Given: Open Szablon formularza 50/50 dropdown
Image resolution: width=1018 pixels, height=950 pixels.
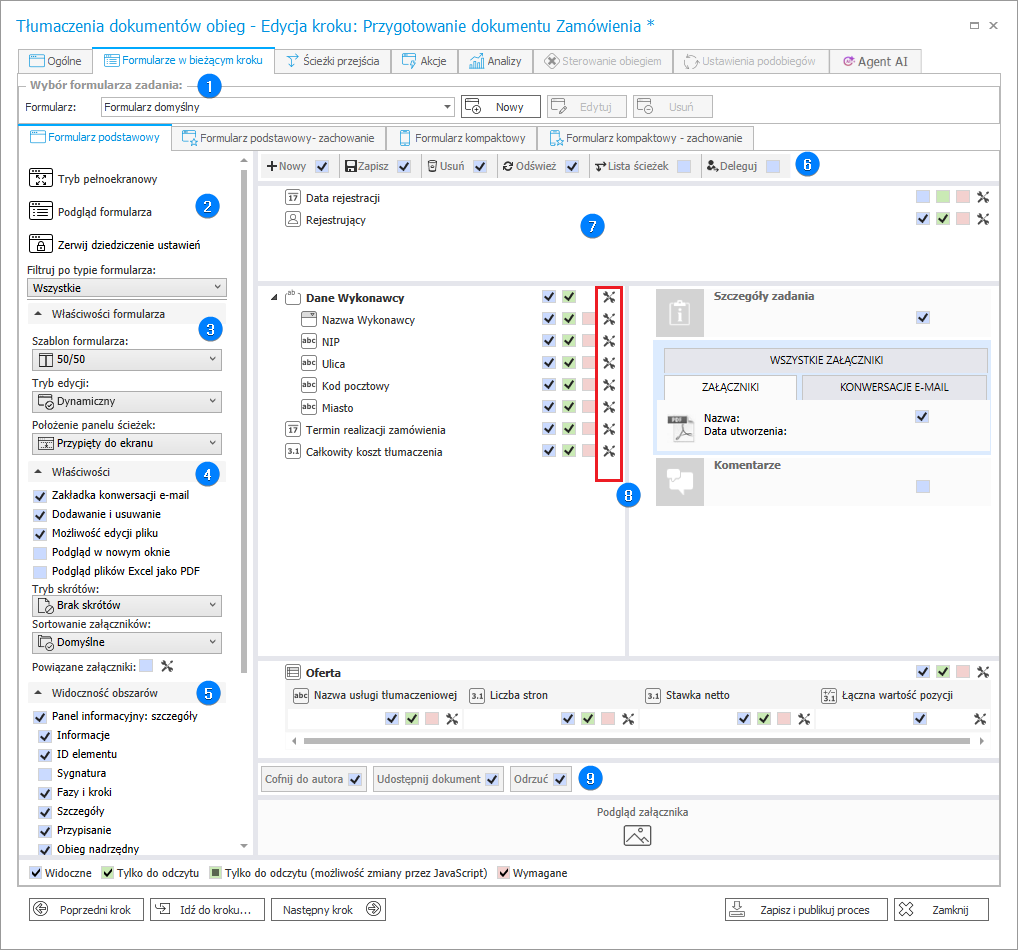Looking at the screenshot, I should coord(125,359).
